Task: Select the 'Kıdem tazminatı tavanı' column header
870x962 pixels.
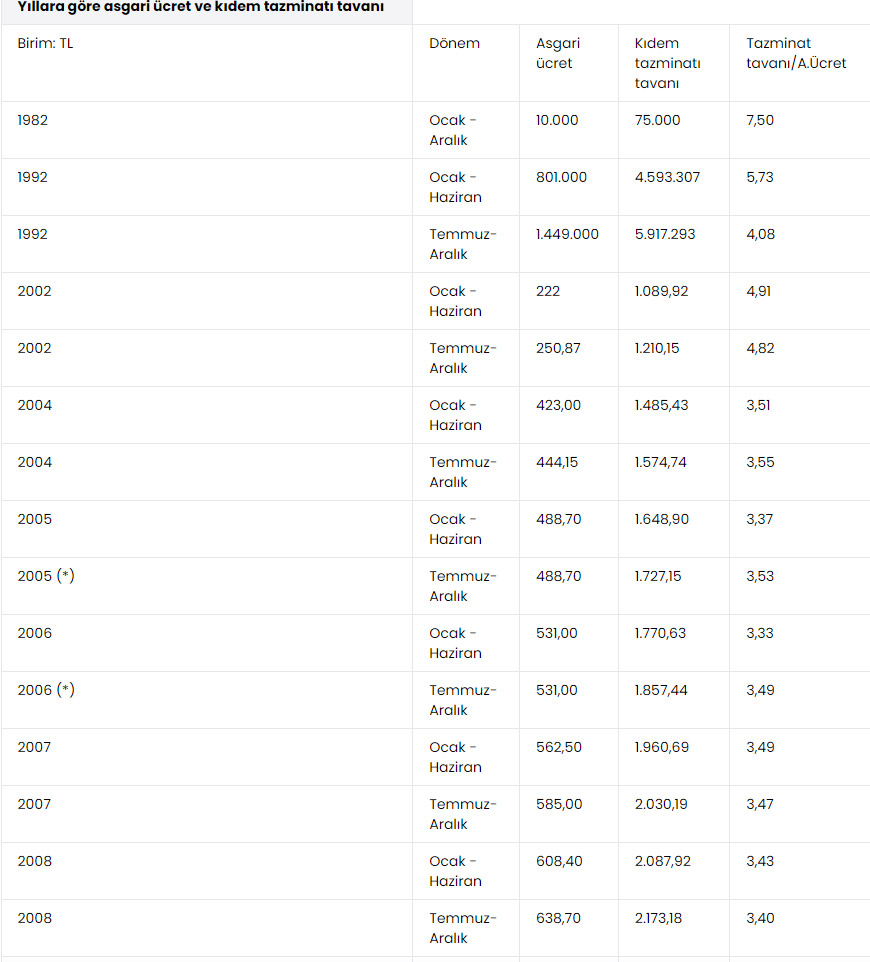Action: coord(667,63)
